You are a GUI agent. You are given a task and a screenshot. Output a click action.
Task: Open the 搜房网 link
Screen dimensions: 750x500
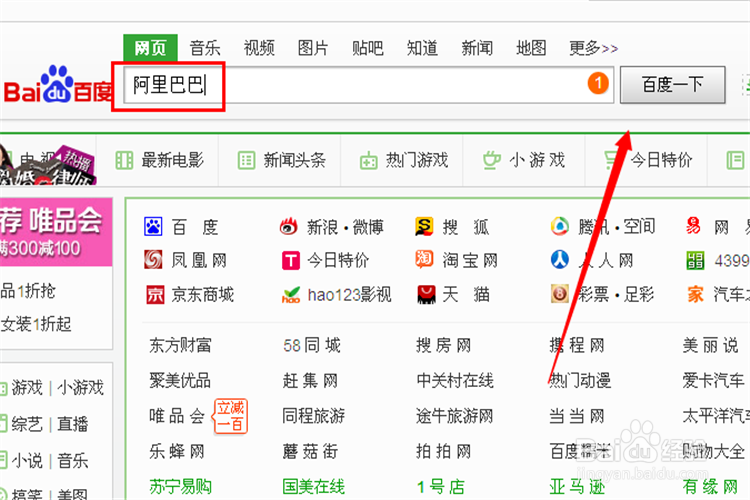pyautogui.click(x=444, y=345)
